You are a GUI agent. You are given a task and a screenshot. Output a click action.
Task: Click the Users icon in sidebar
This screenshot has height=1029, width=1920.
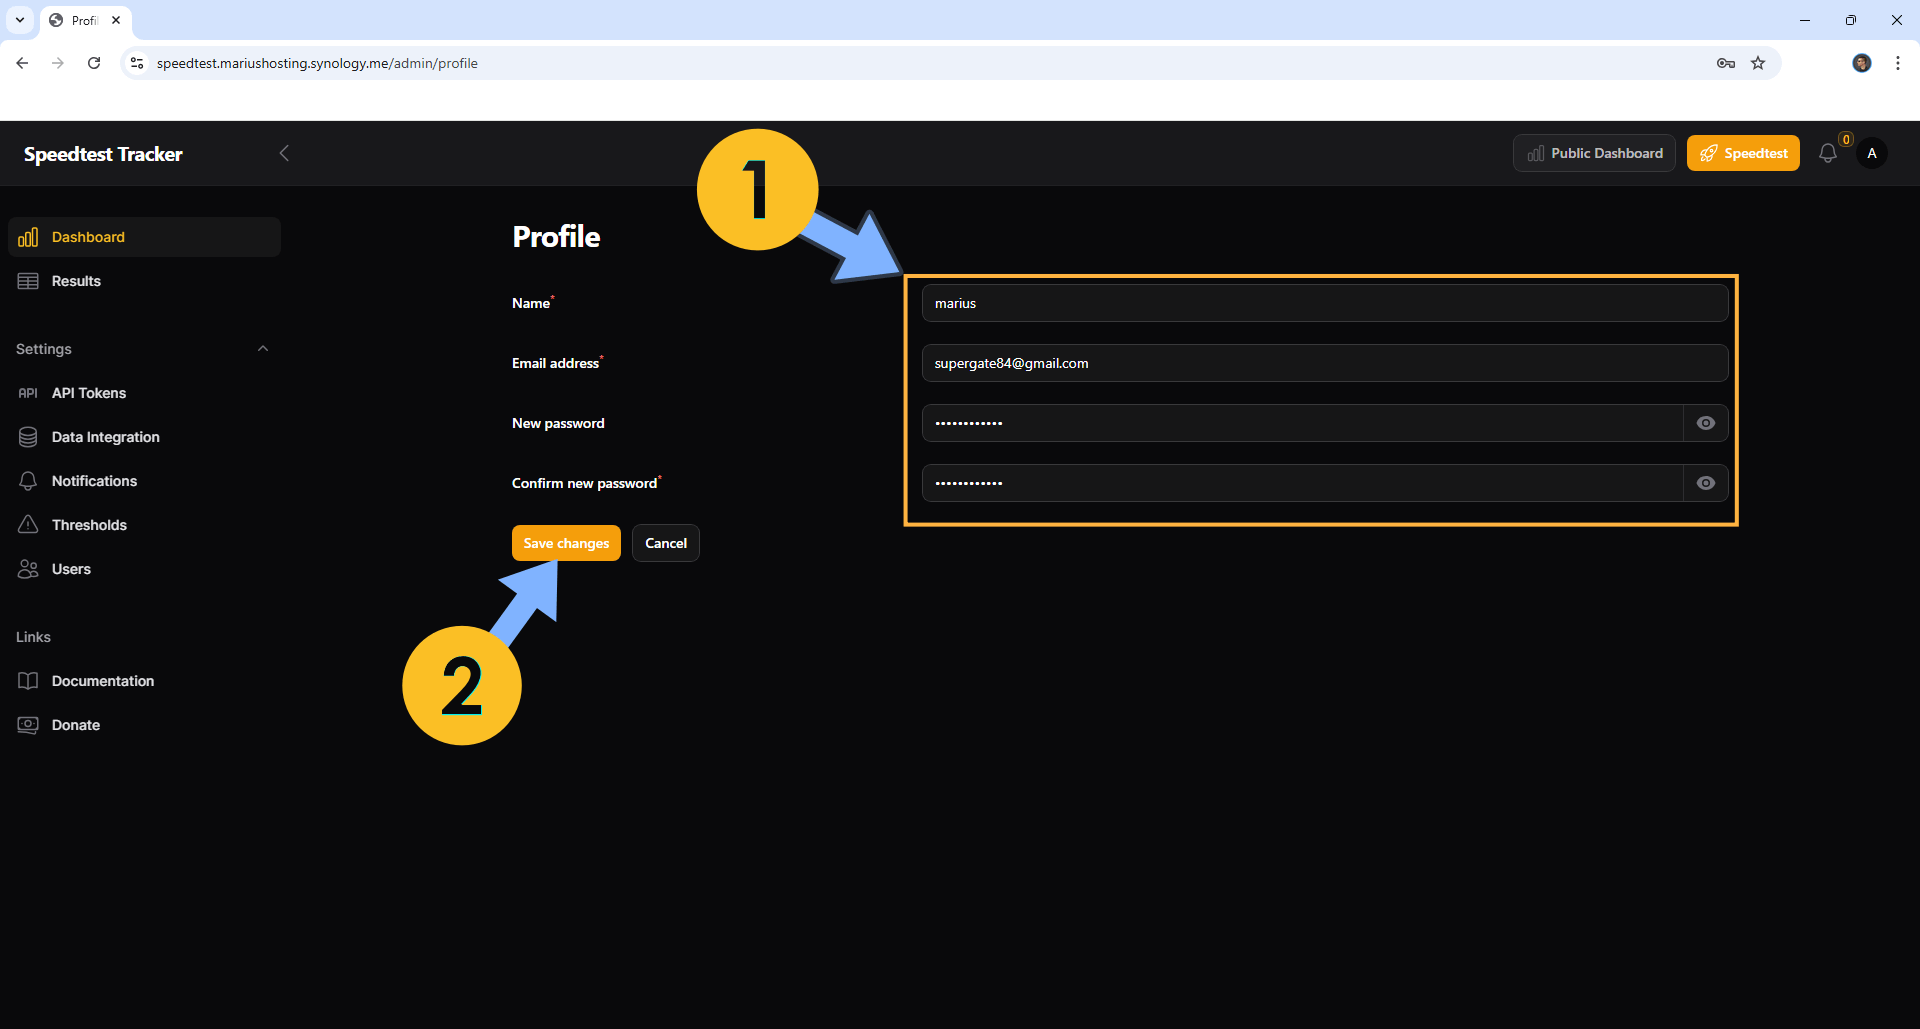[28, 569]
